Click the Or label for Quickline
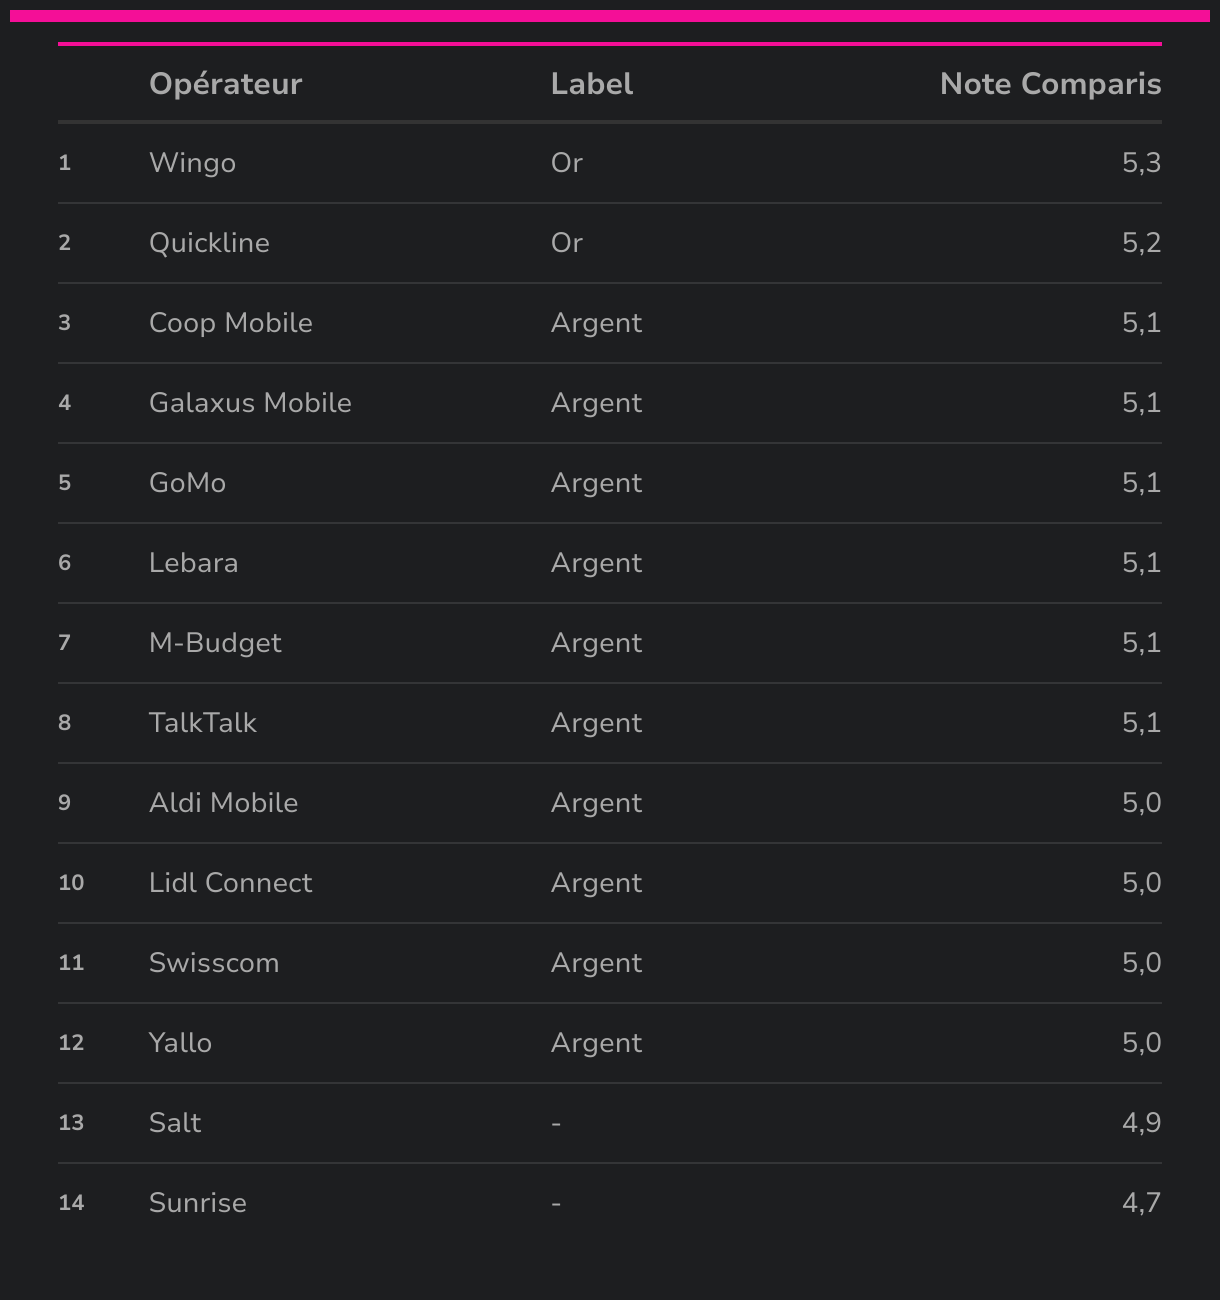 (x=567, y=243)
